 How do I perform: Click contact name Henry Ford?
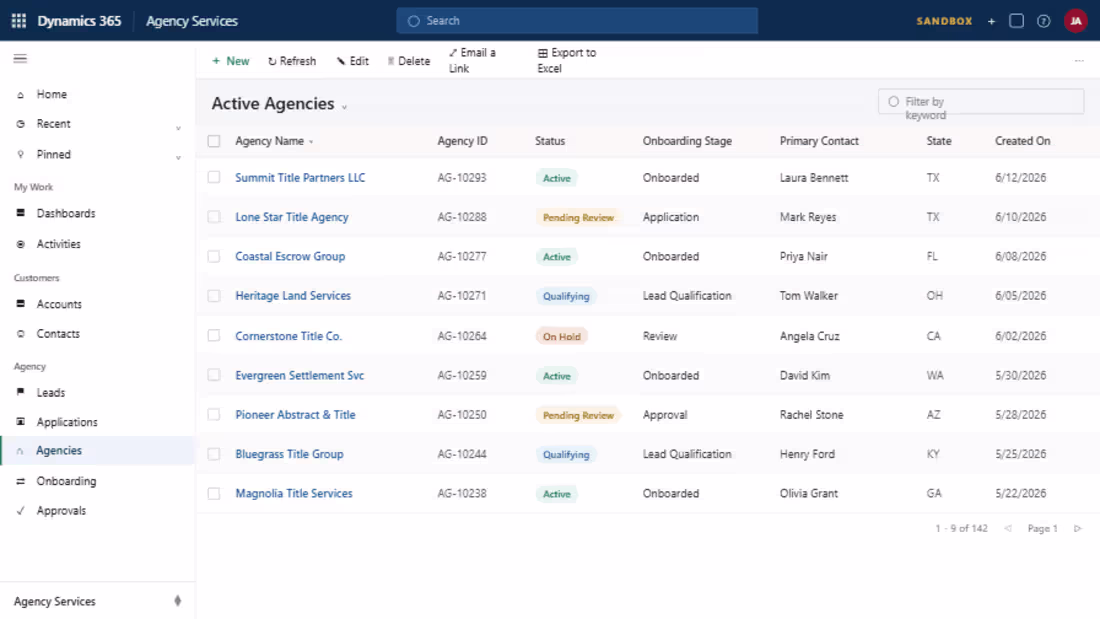tap(807, 454)
